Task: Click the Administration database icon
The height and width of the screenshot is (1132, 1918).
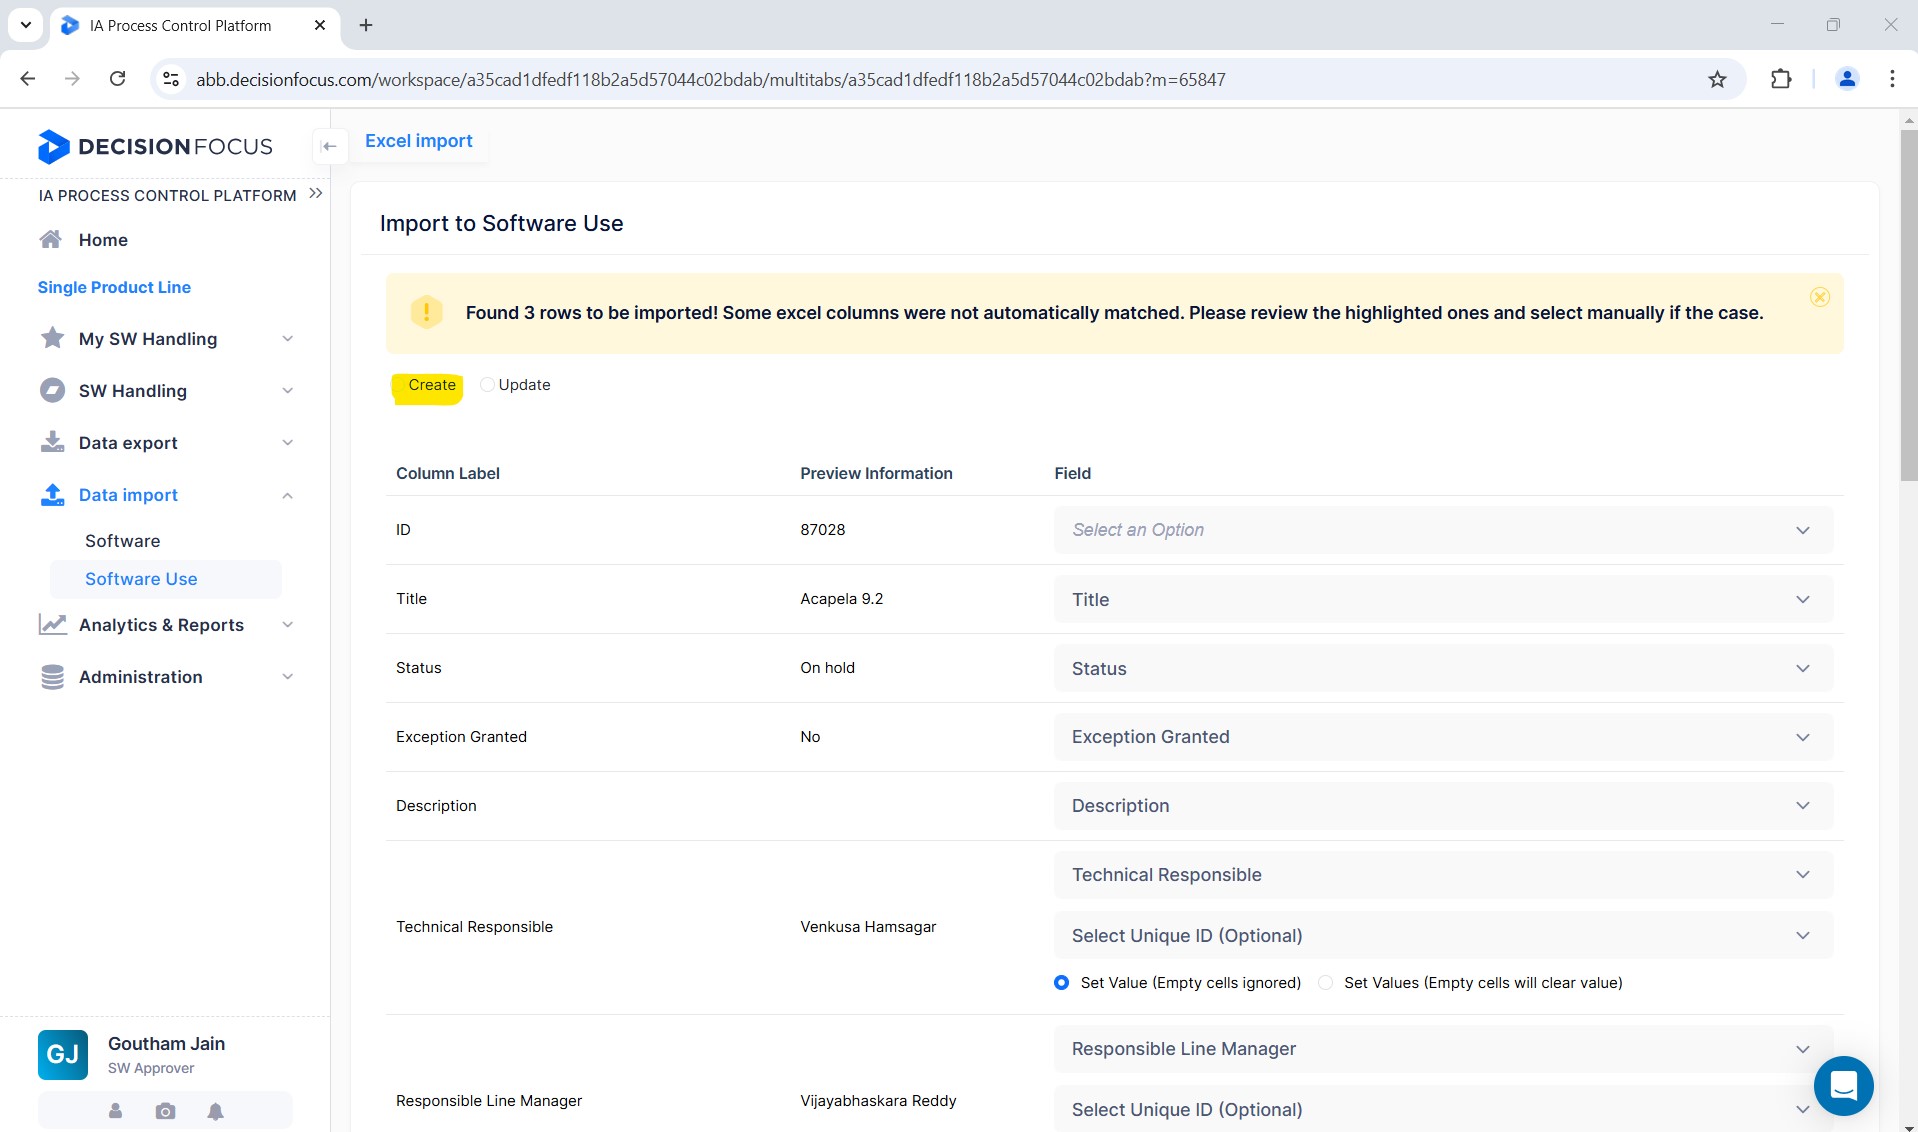Action: (52, 676)
